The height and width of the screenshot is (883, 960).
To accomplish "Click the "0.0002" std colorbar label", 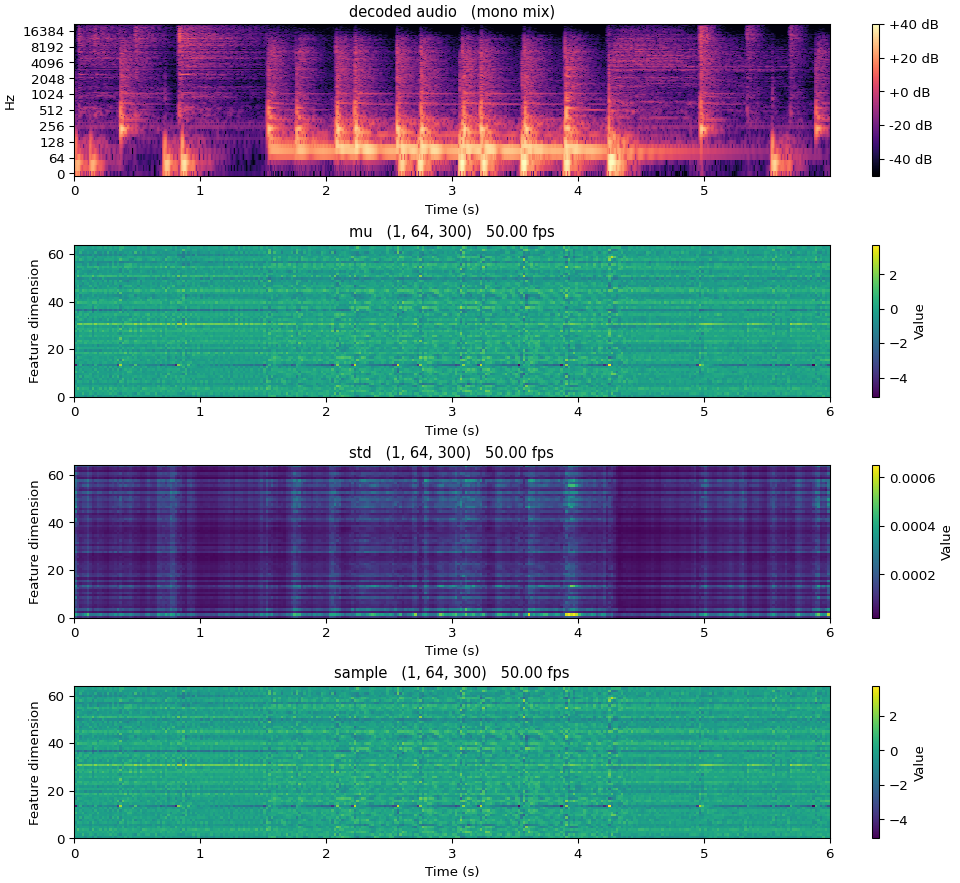I will pos(912,576).
